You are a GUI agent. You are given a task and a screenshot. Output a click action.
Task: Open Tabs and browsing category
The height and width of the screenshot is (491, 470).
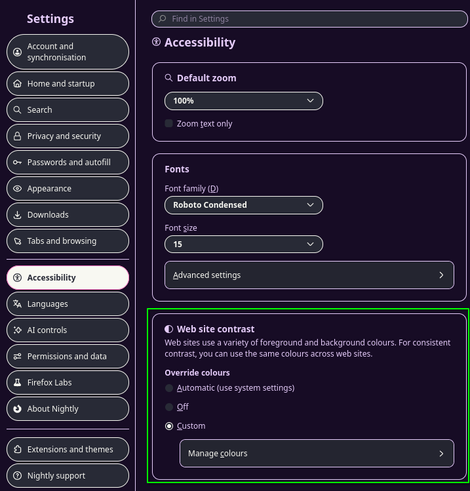tap(68, 241)
